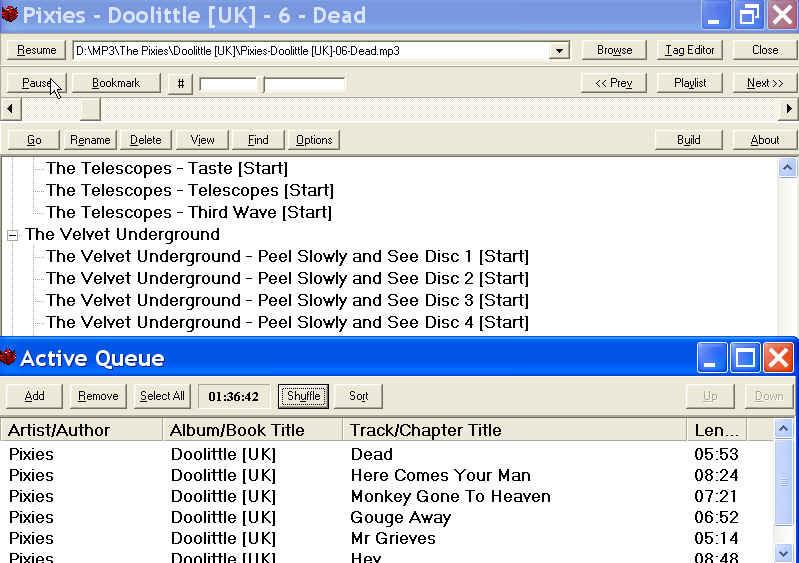The width and height of the screenshot is (799, 563).
Task: Click the Delete button
Action: 146,140
